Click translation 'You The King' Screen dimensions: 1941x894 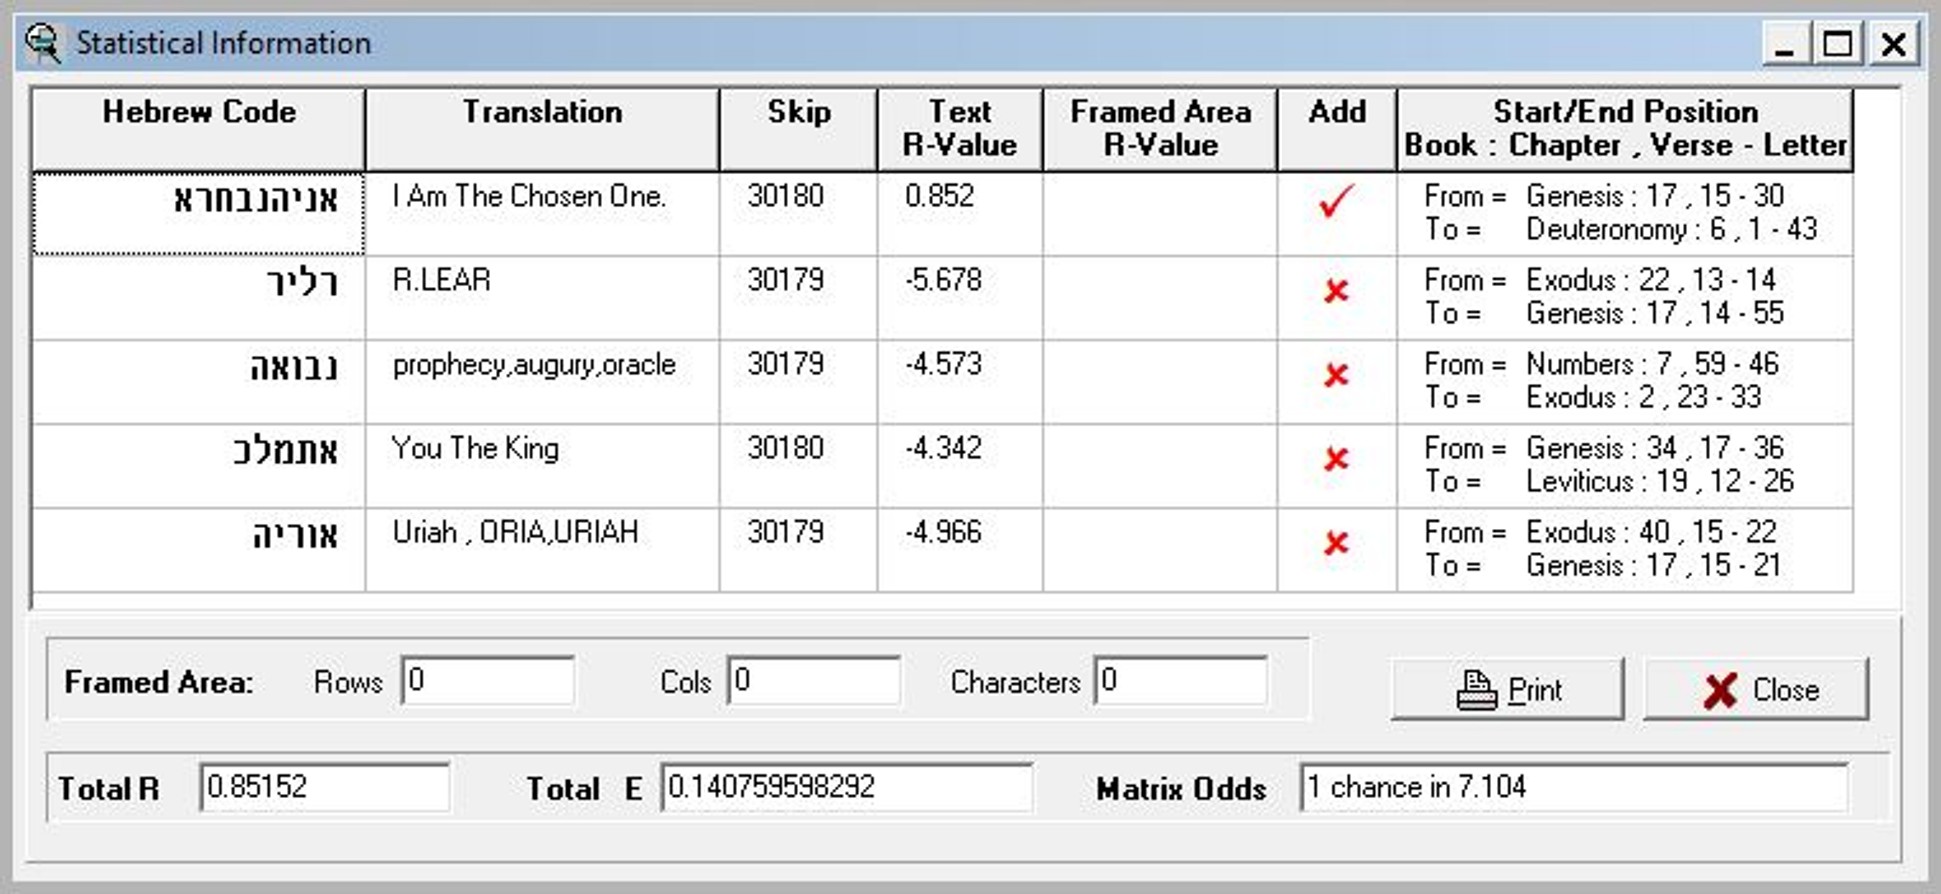[475, 448]
